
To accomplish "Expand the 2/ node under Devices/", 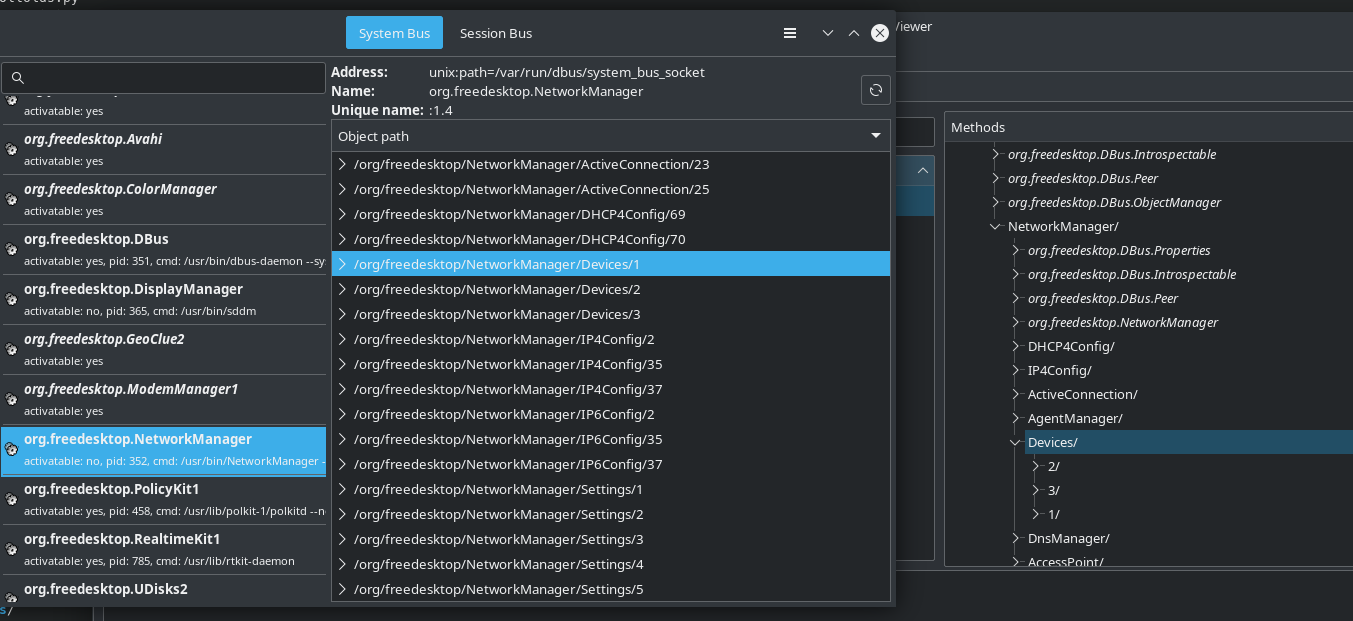I will coord(1035,466).
